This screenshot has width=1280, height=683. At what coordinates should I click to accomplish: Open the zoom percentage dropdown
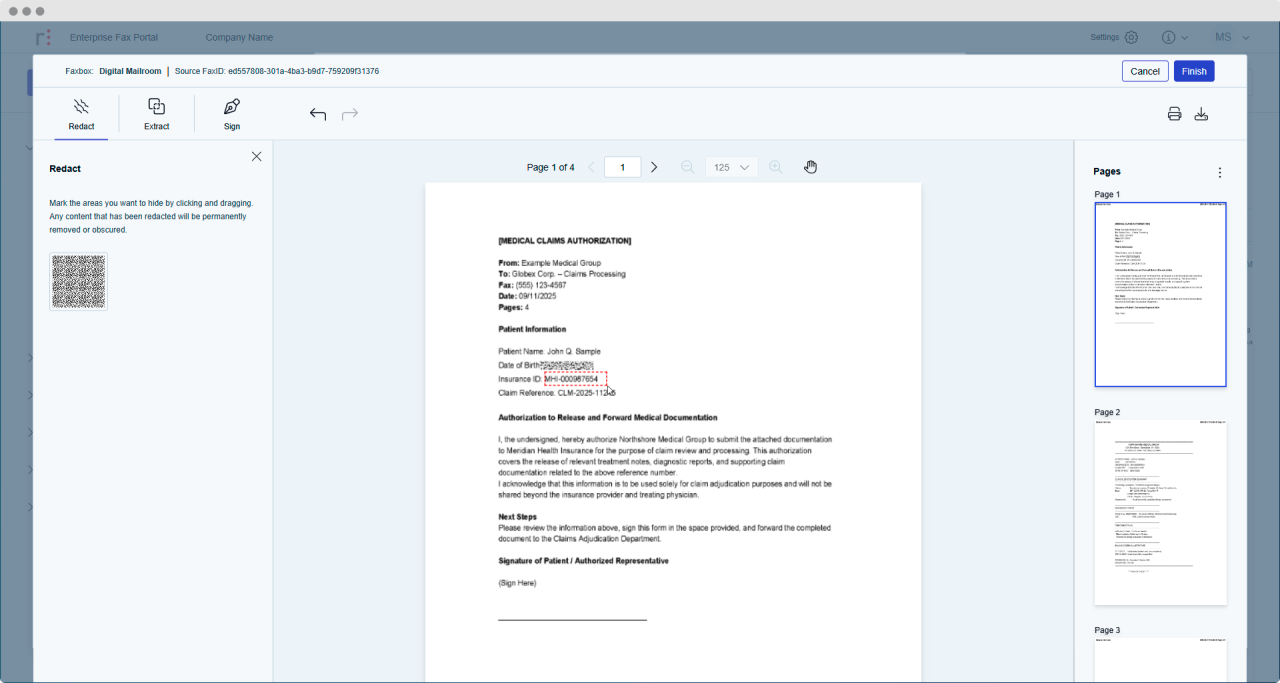tap(731, 167)
